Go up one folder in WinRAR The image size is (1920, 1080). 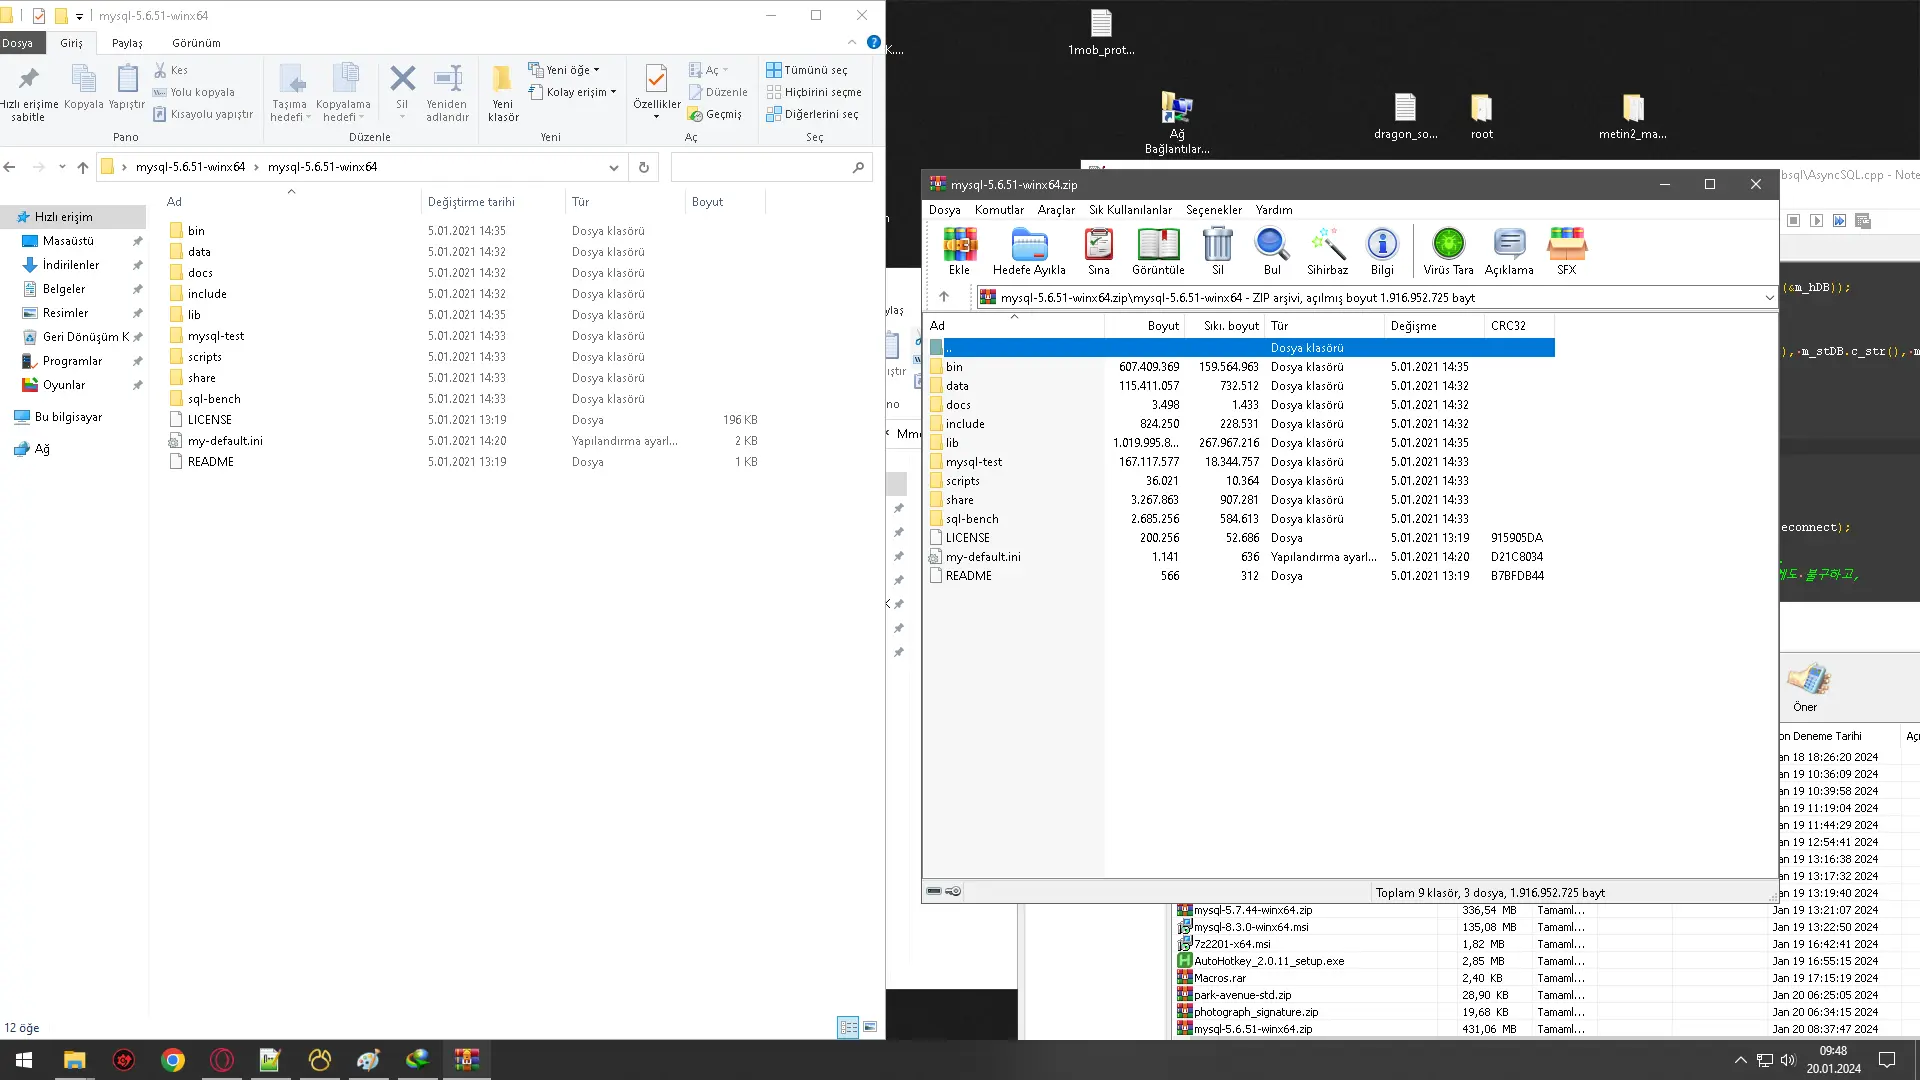[943, 297]
